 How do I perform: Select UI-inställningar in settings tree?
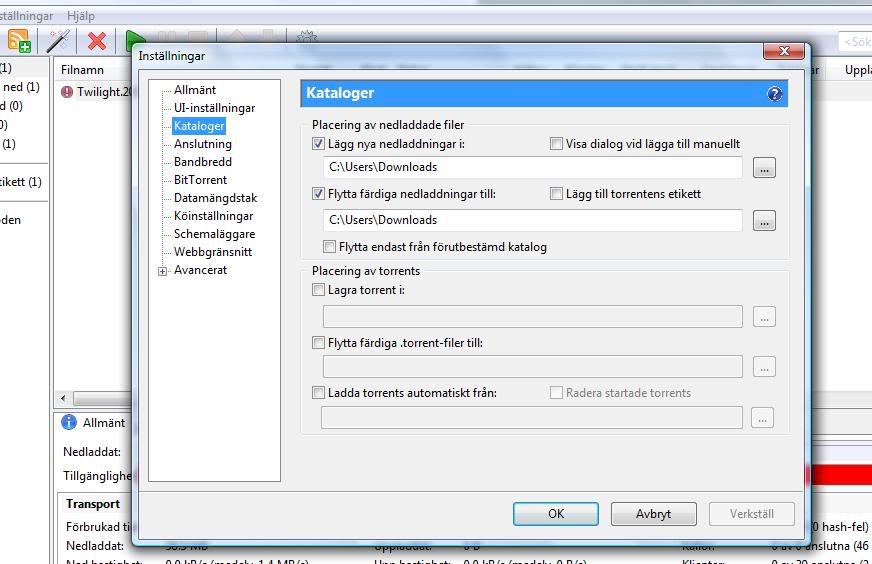point(214,108)
